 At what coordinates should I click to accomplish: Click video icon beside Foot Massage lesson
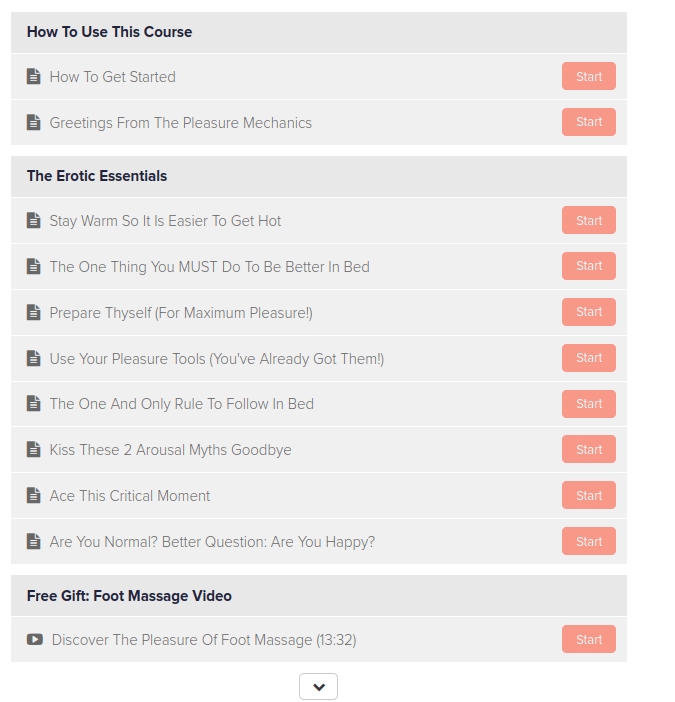pyautogui.click(x=35, y=640)
